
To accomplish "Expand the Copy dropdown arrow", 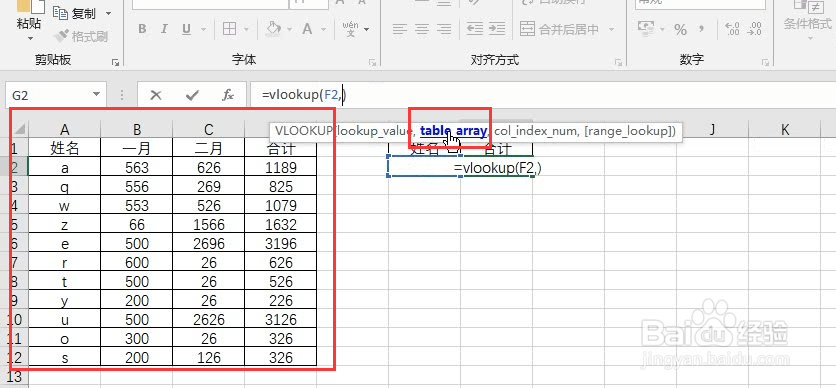I will pos(109,14).
